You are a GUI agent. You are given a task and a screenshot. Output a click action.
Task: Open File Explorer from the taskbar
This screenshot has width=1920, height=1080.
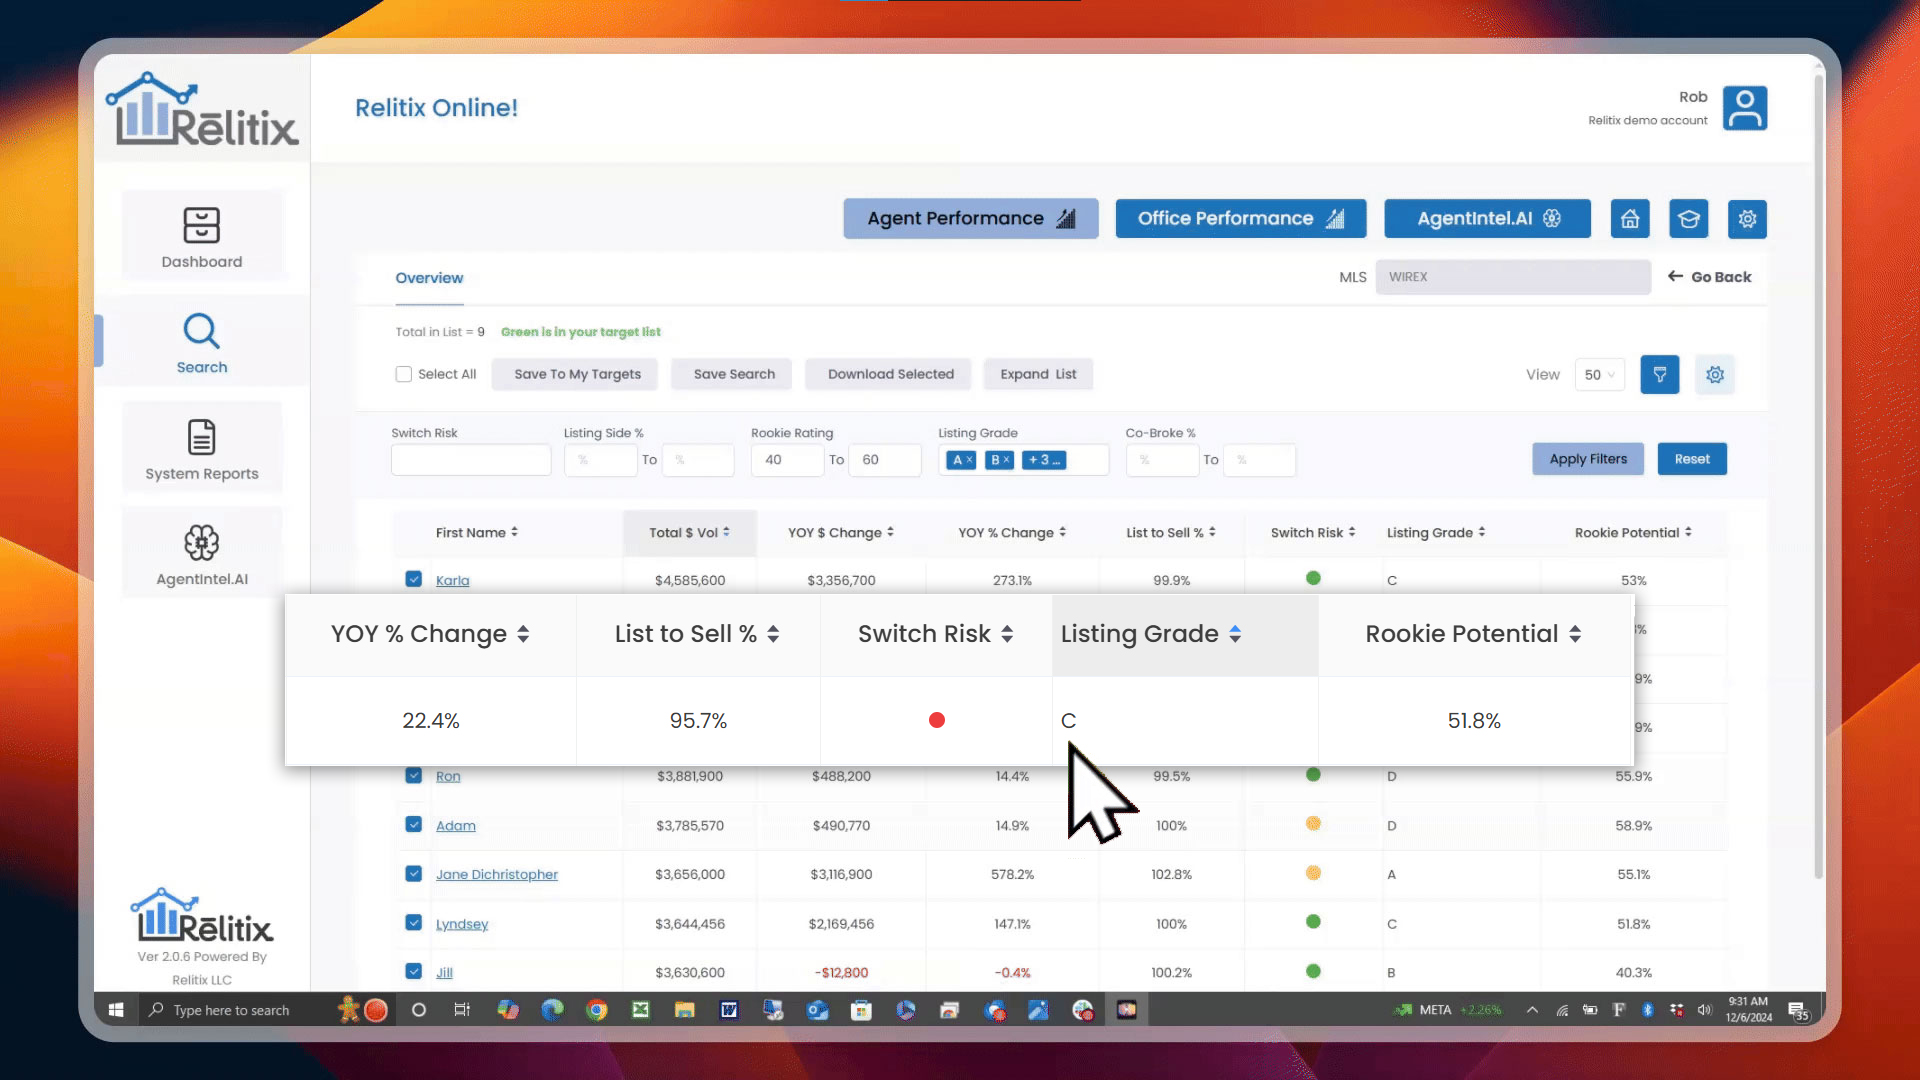[x=685, y=1010]
